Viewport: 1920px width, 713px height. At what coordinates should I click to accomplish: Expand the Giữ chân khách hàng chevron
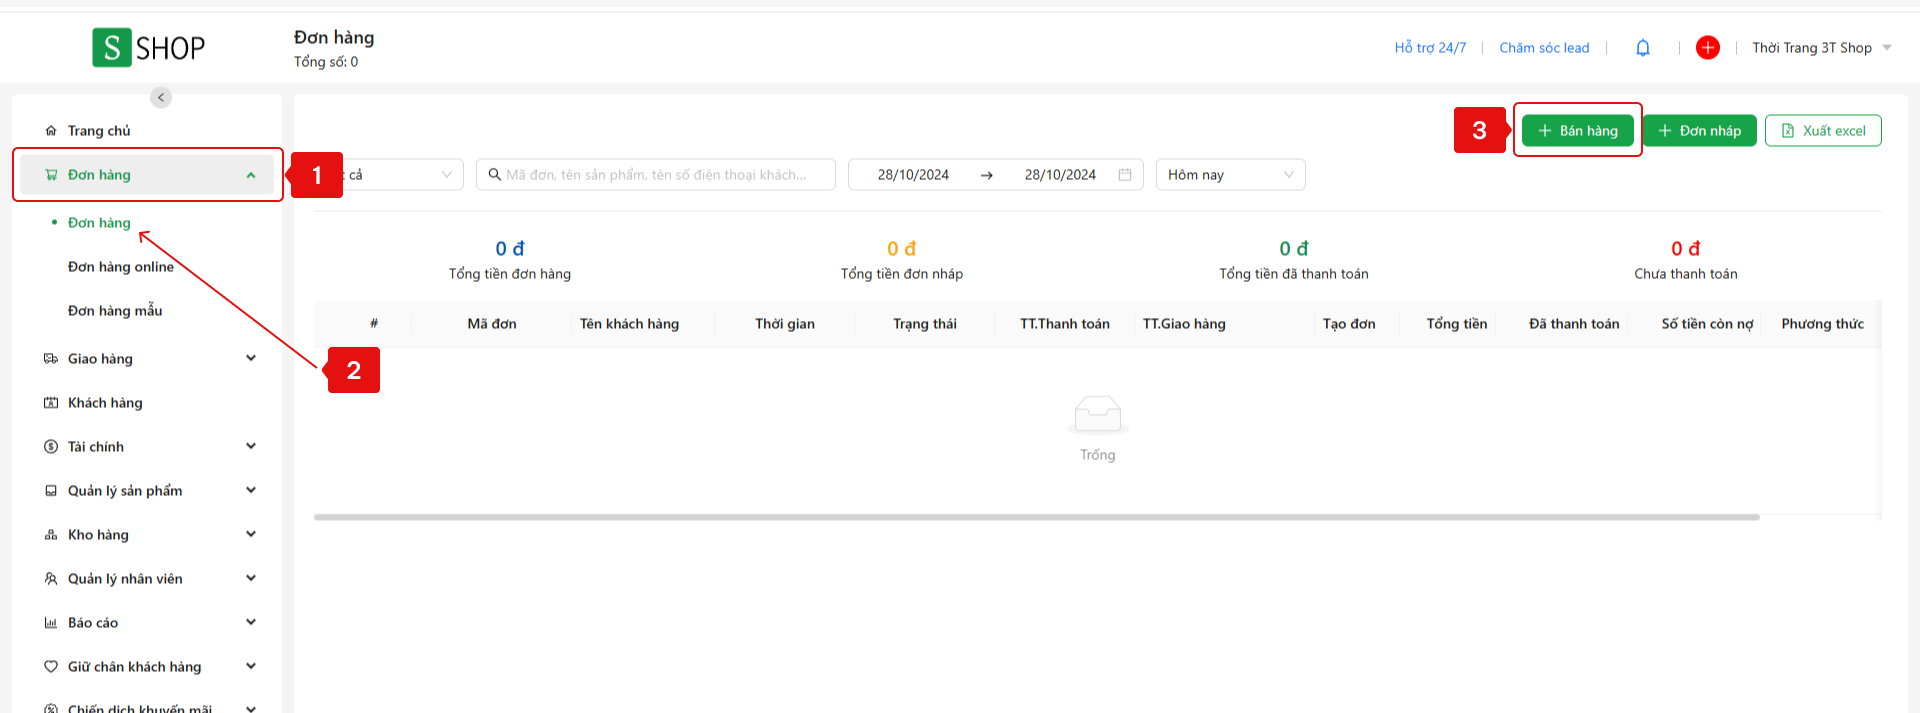[251, 666]
